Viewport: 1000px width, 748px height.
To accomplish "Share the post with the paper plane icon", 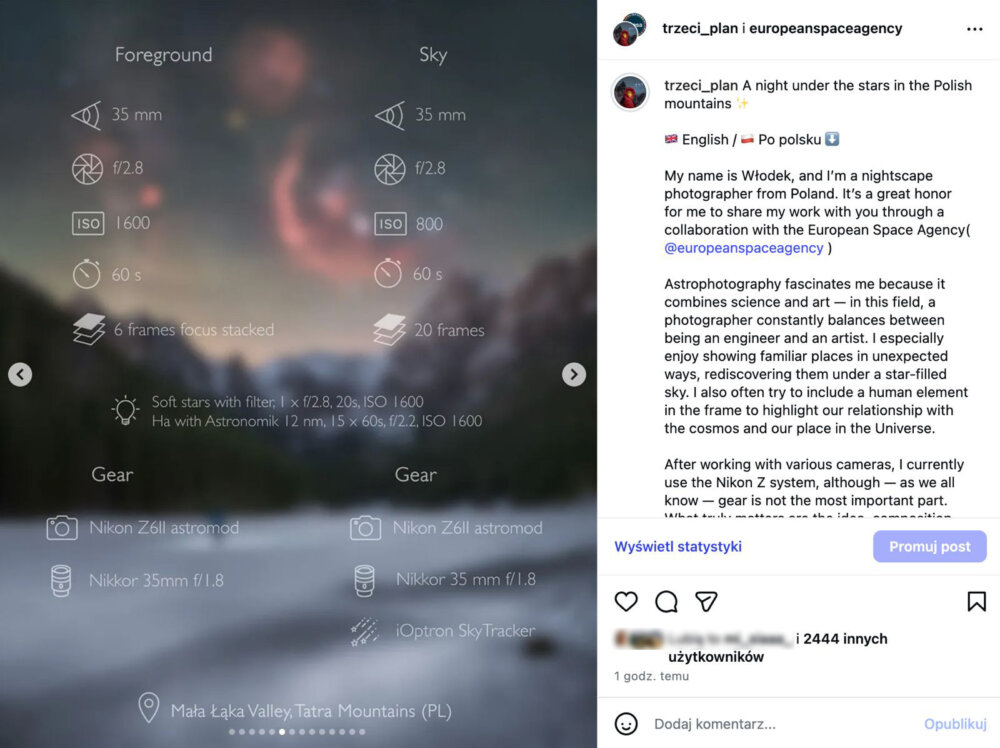I will pyautogui.click(x=707, y=601).
